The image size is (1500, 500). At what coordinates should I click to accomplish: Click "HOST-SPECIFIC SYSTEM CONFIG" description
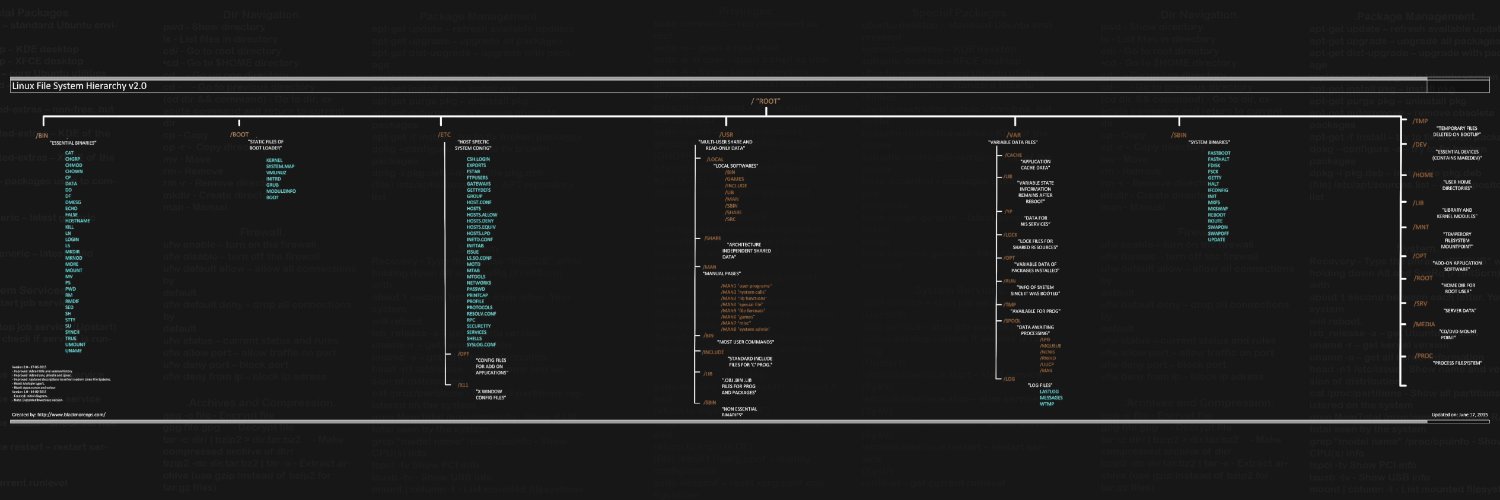point(472,146)
